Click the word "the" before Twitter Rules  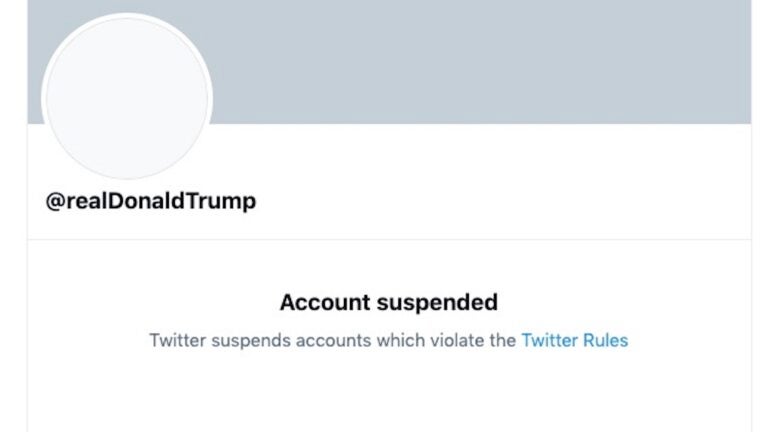(x=503, y=340)
